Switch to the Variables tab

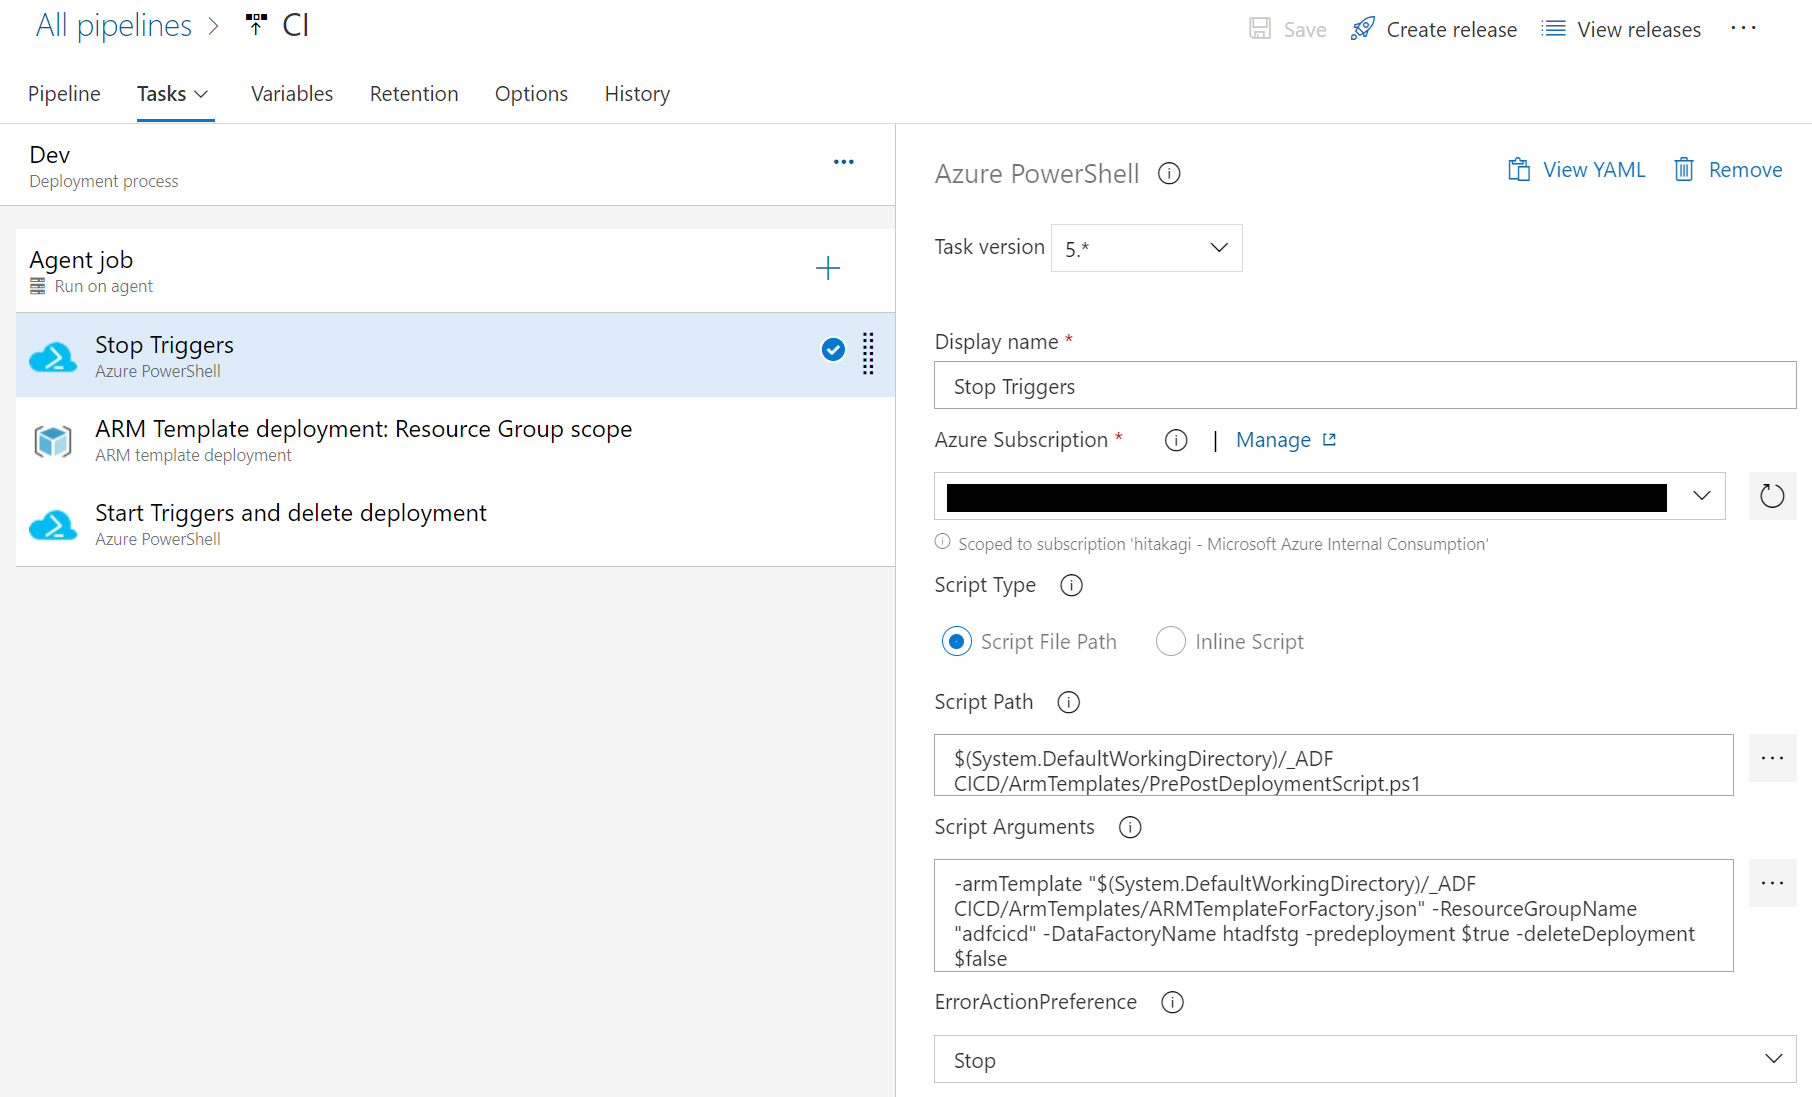pyautogui.click(x=292, y=94)
